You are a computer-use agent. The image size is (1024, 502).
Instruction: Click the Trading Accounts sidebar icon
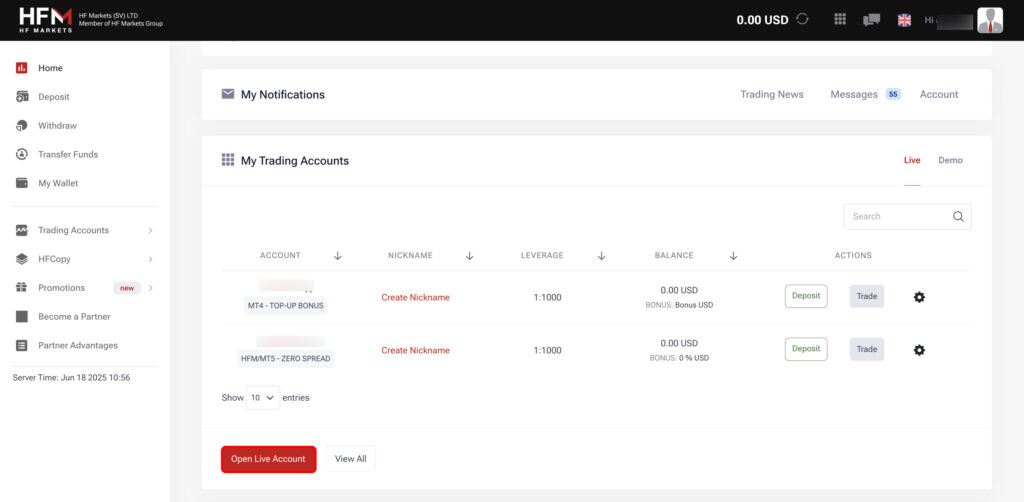pos(22,230)
